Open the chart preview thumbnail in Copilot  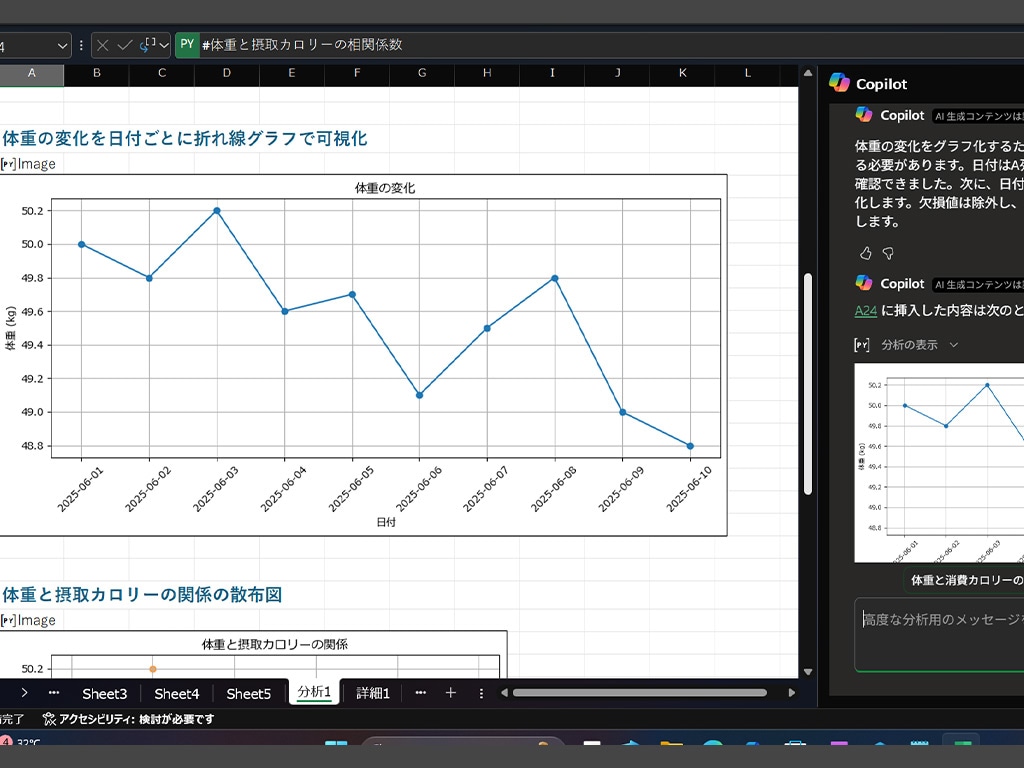(x=939, y=463)
